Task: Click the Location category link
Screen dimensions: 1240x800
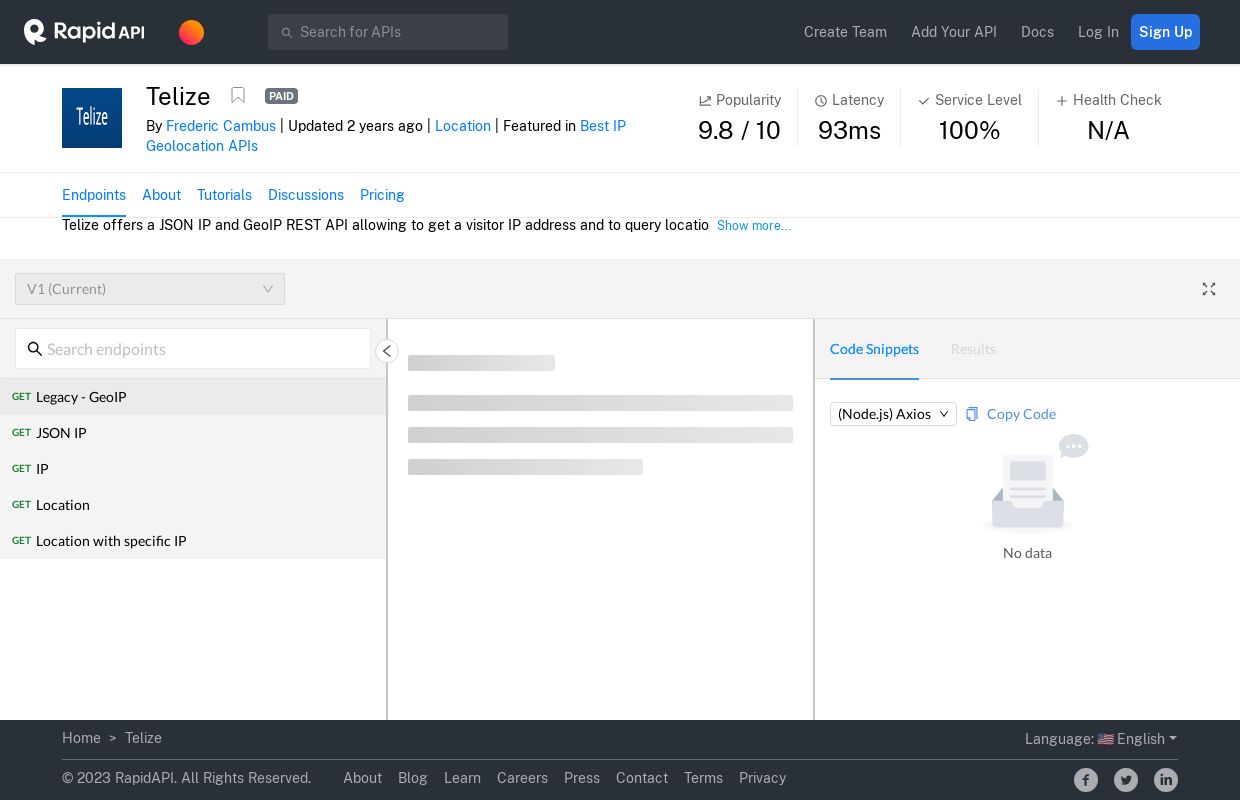Action: (x=463, y=126)
